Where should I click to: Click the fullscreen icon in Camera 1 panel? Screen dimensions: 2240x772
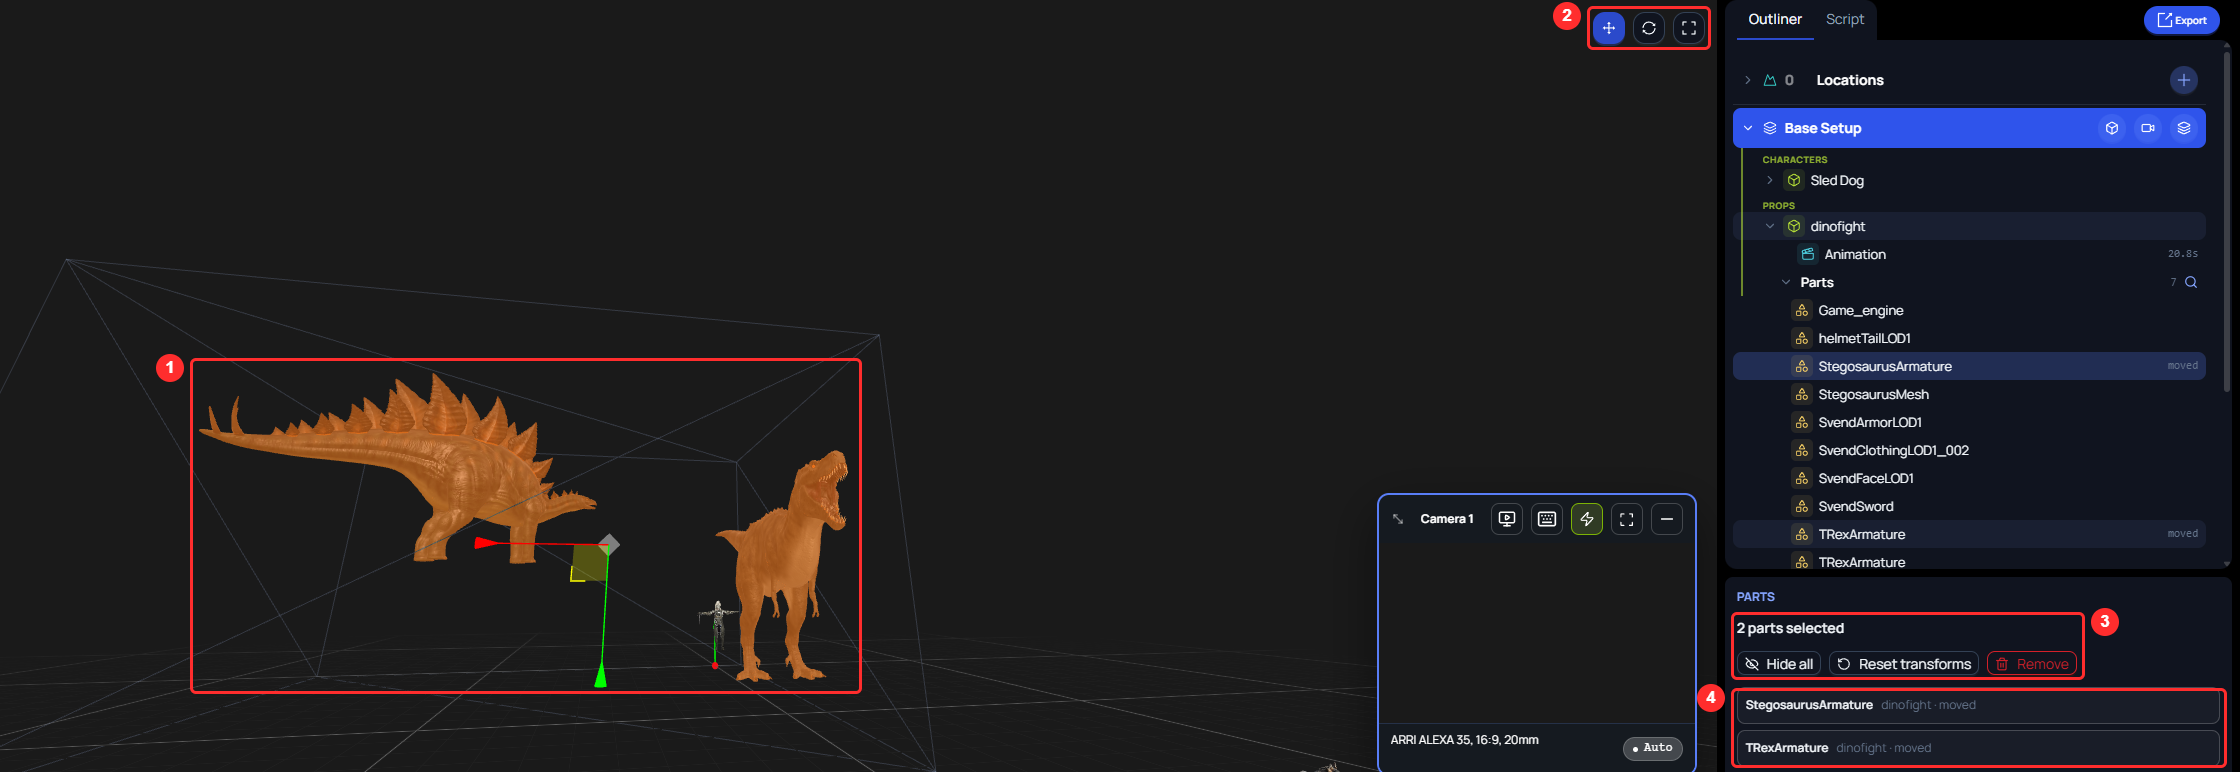(x=1627, y=519)
